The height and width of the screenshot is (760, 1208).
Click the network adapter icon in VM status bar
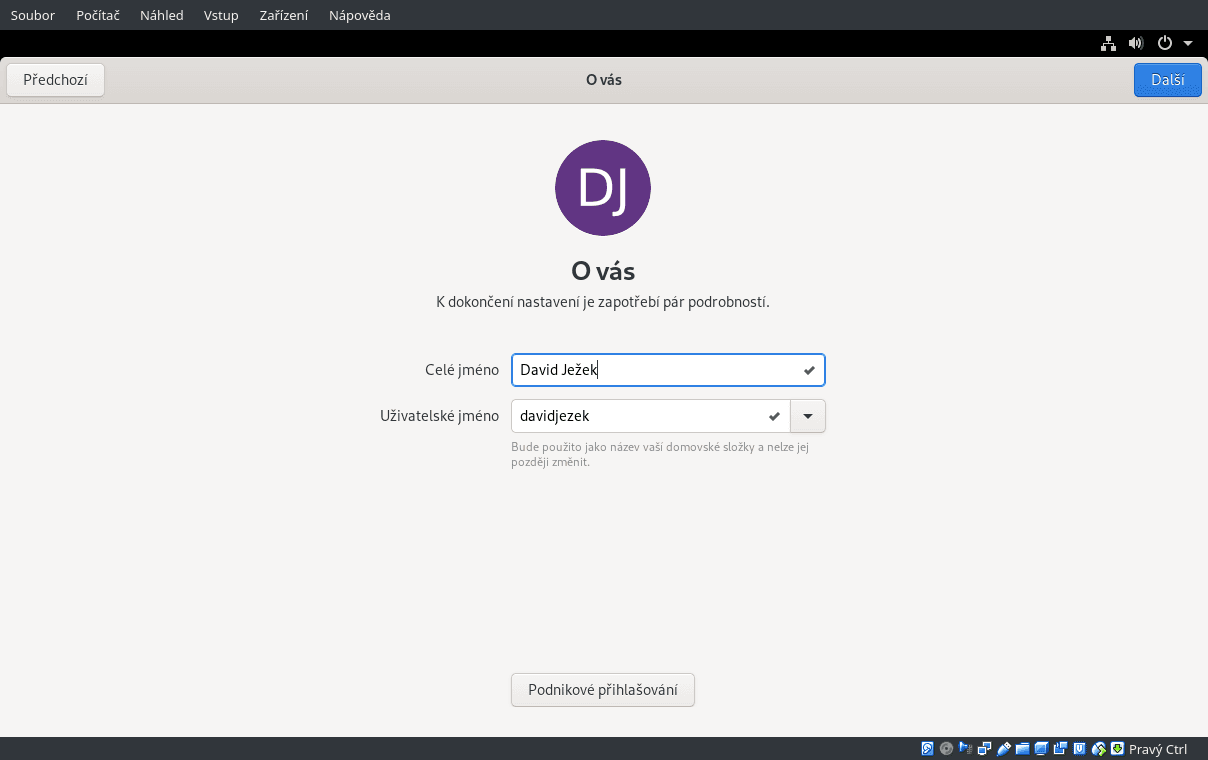pos(984,748)
